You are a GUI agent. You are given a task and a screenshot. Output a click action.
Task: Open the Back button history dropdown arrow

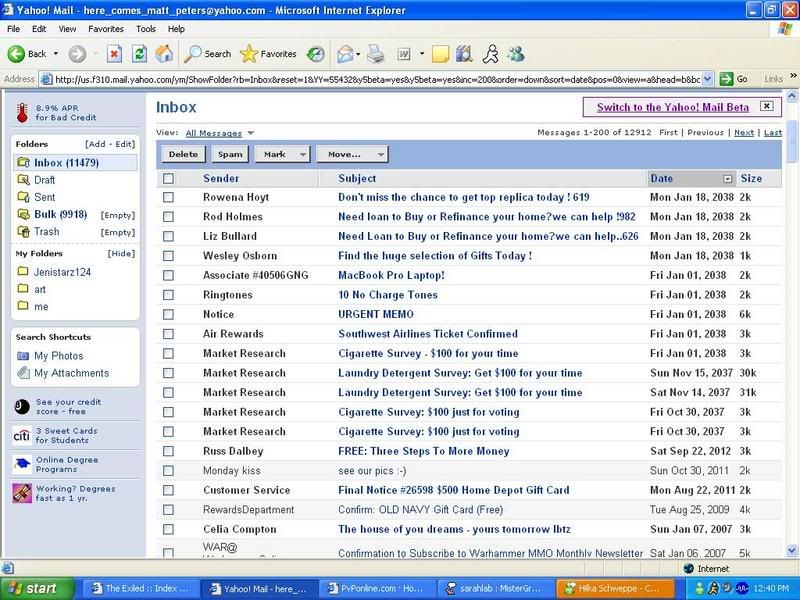(56, 54)
